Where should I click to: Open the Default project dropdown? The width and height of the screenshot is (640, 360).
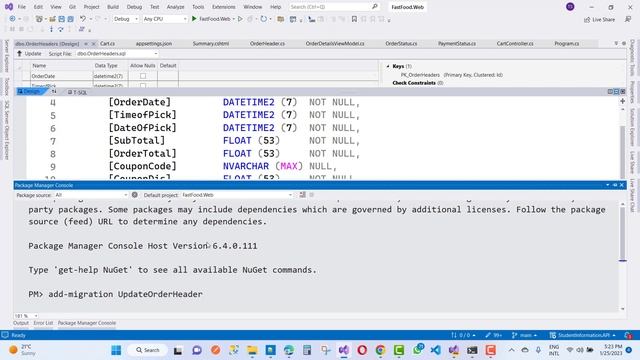[x=237, y=195]
